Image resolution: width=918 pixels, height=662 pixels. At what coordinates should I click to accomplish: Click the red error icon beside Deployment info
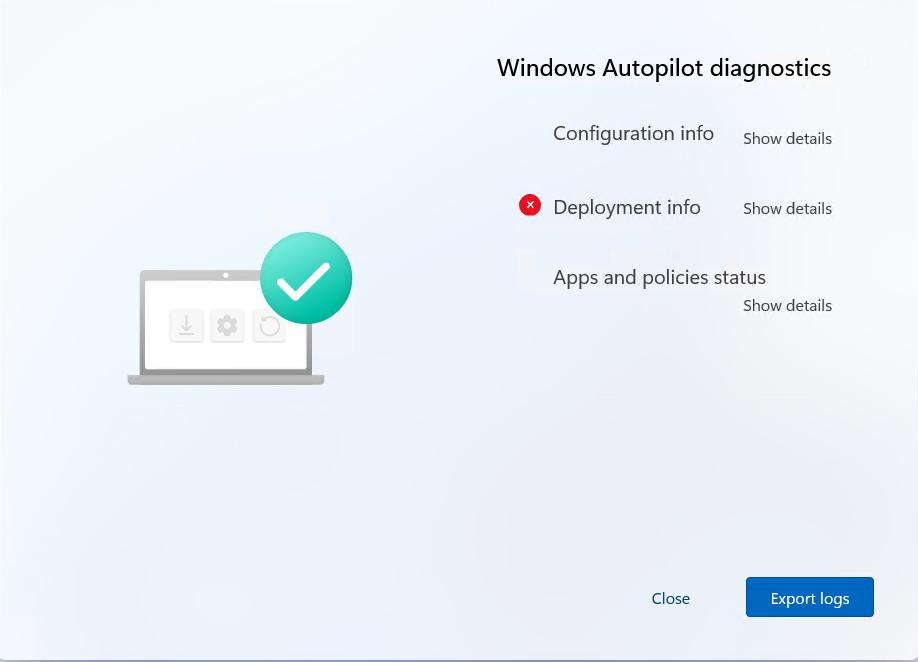pyautogui.click(x=530, y=205)
